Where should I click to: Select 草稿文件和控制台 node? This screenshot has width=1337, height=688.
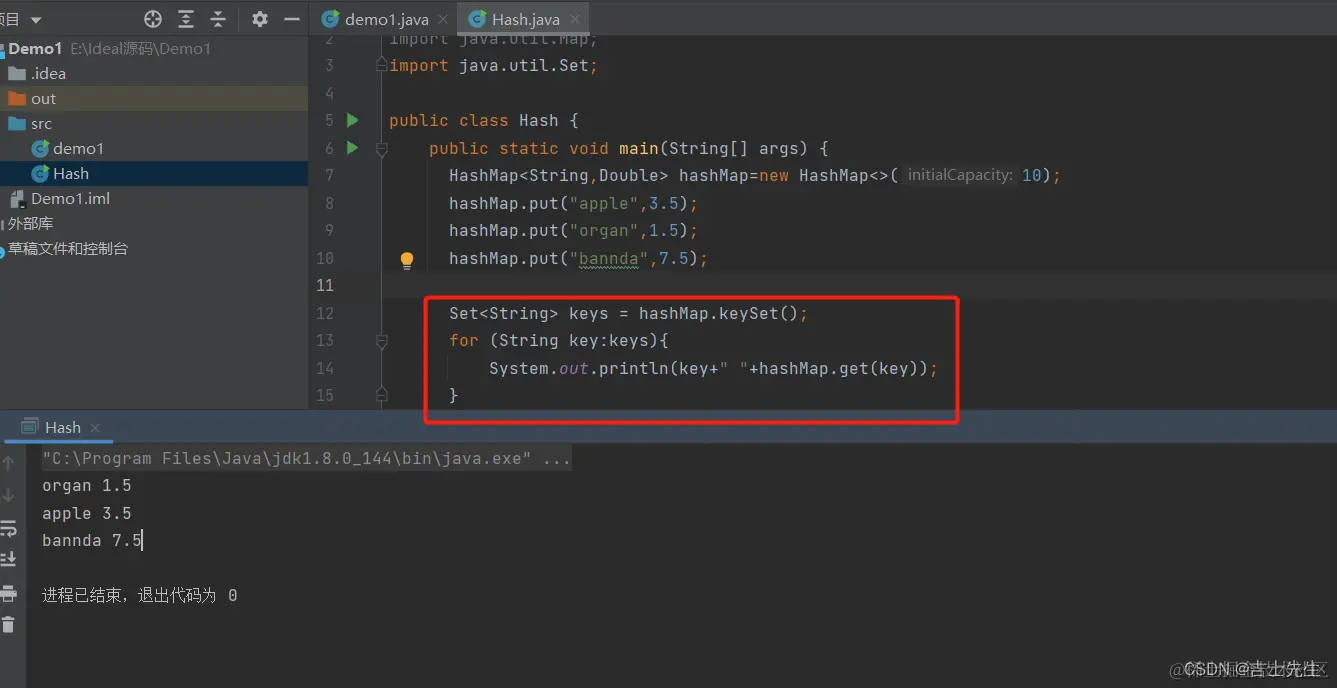pos(67,248)
